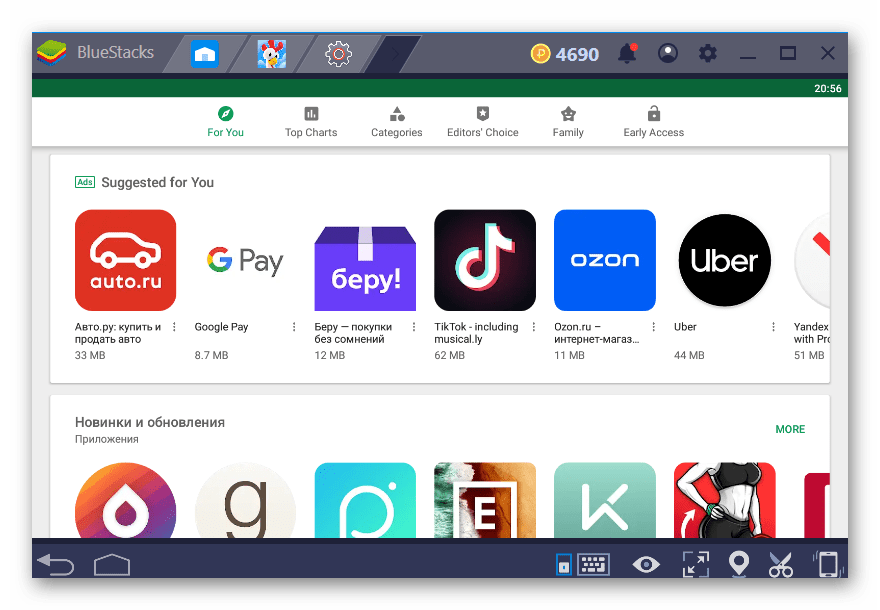Open the scissors screenshot tool
The width and height of the screenshot is (880, 610).
[x=781, y=565]
